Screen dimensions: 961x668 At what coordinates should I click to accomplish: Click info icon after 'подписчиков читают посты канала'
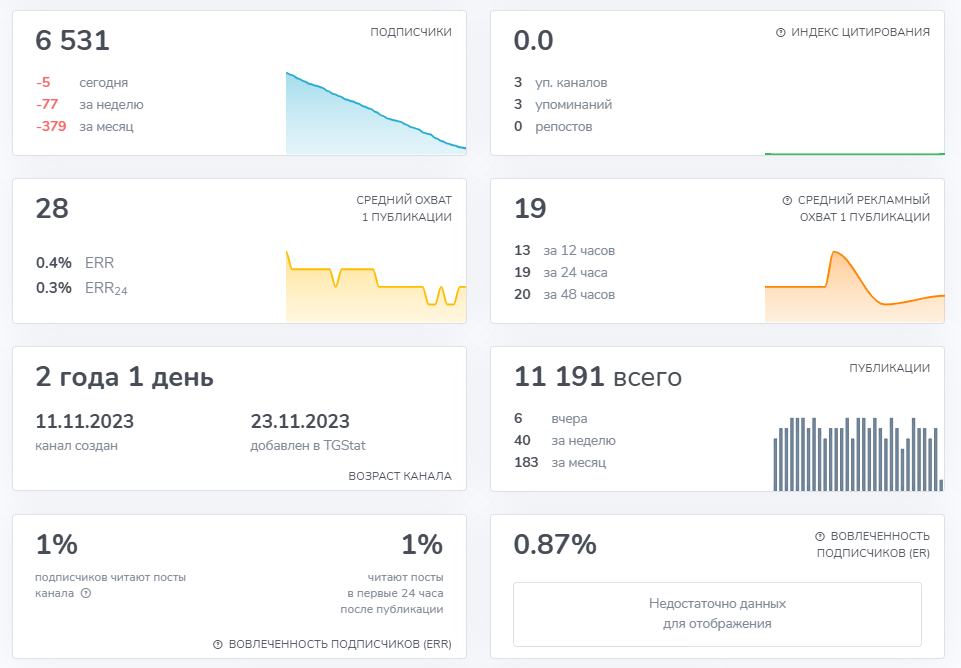point(86,593)
